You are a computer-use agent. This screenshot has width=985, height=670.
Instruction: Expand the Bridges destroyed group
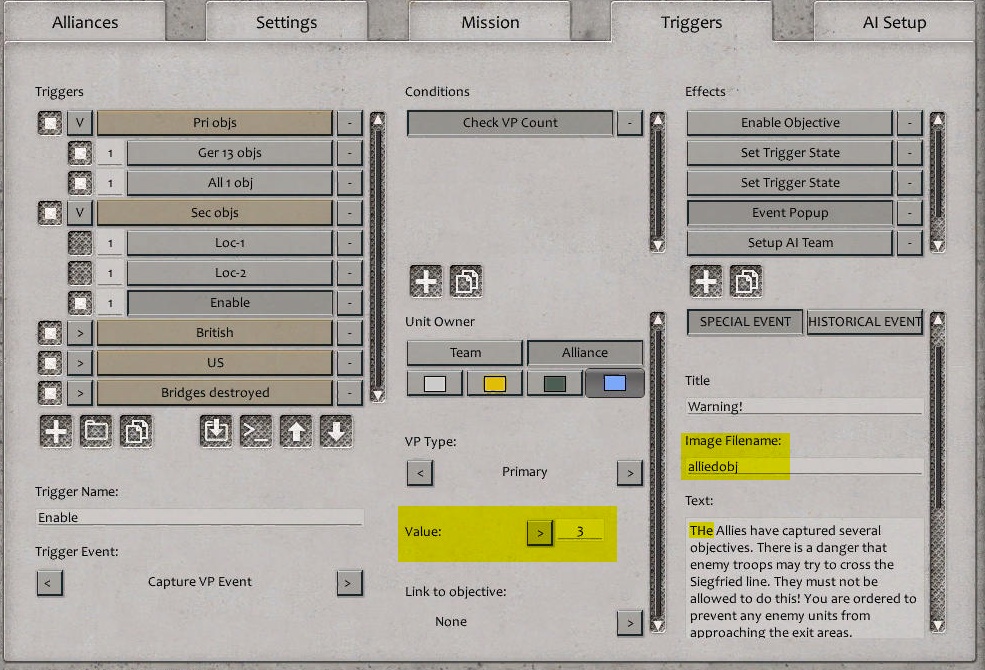(80, 393)
